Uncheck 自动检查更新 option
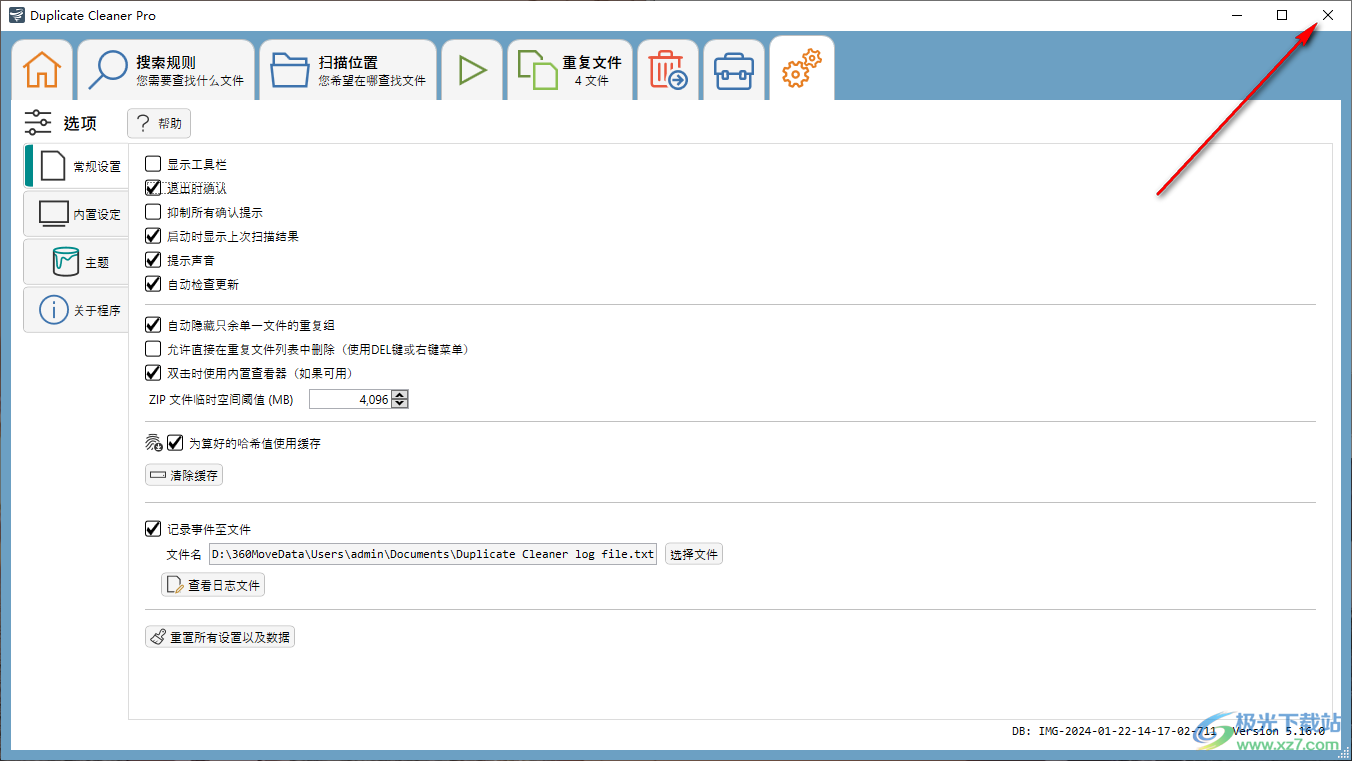Screen dimensions: 1352x761 pyautogui.click(x=153, y=284)
